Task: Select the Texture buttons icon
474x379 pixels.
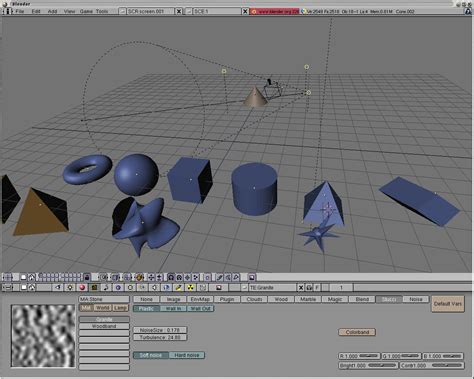Action: [x=94, y=287]
